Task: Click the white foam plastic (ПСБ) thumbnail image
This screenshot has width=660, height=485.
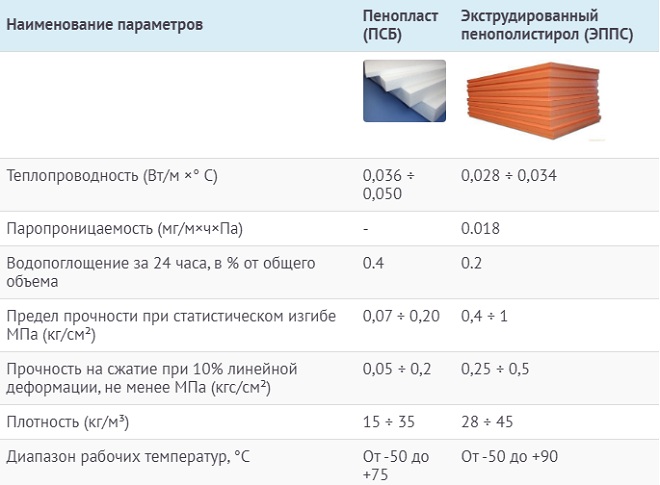Action: [404, 91]
